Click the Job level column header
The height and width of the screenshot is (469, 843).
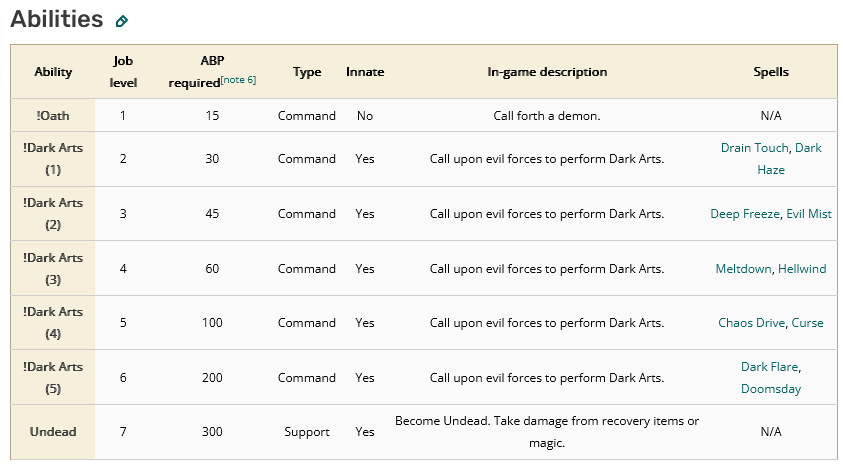(x=123, y=72)
